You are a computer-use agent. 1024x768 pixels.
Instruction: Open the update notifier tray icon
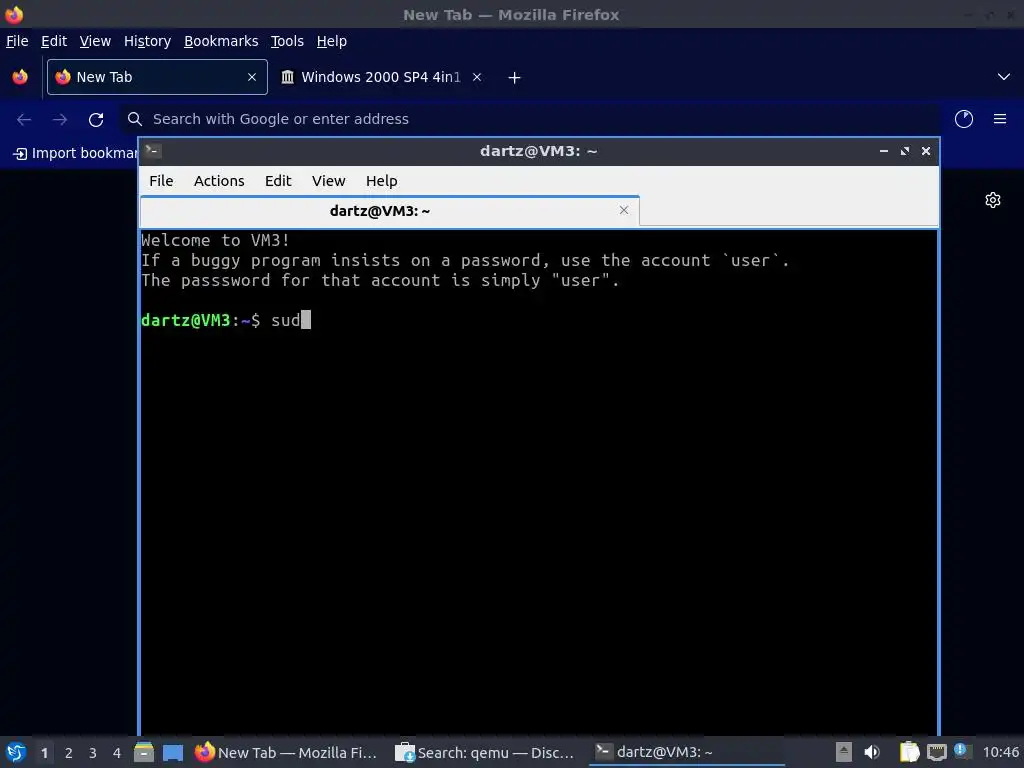(x=962, y=750)
